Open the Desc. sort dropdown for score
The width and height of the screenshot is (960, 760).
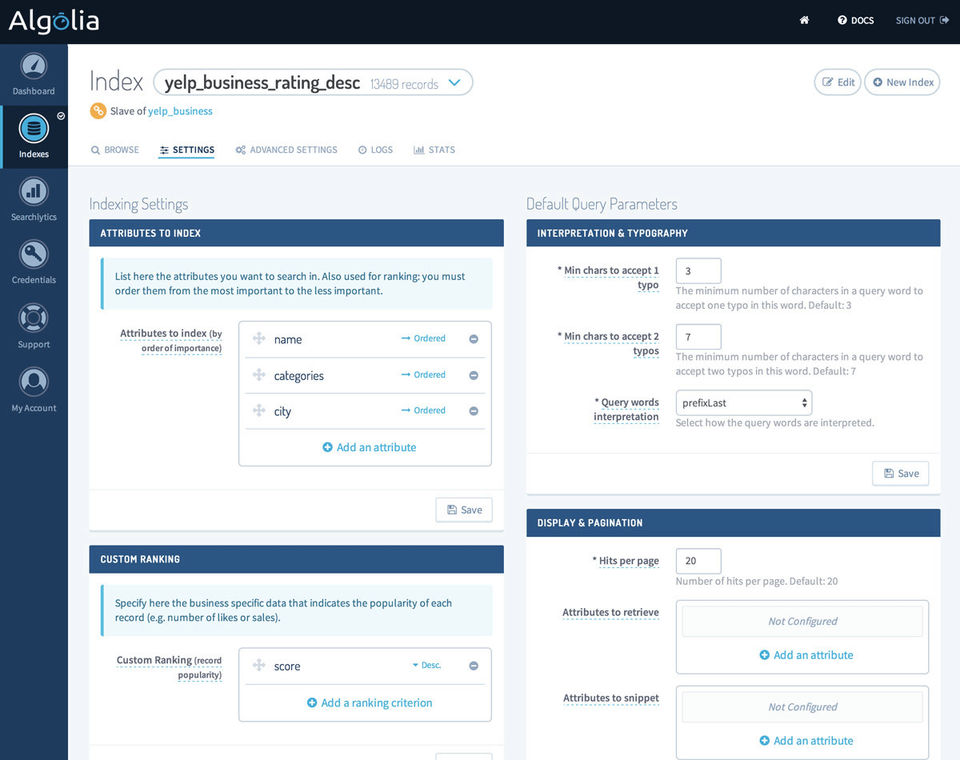tap(426, 665)
